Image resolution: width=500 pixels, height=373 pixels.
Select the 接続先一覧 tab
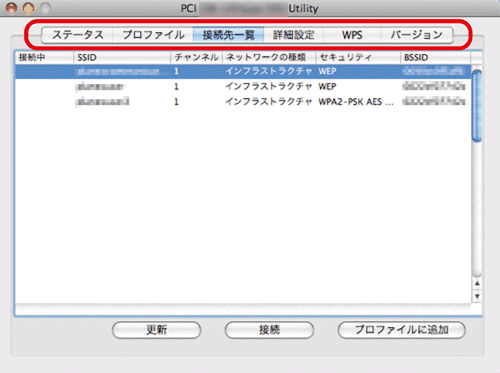point(228,35)
